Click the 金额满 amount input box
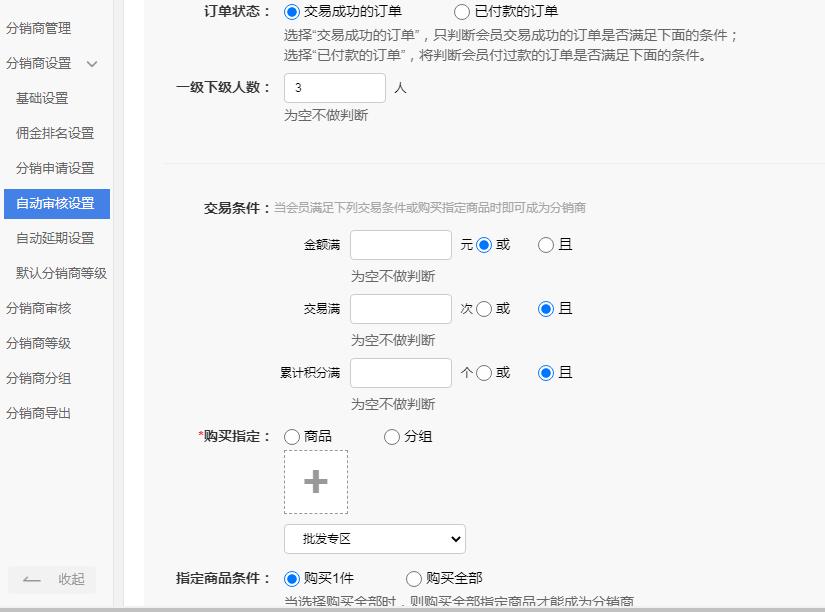Viewport: 825px width, 612px height. (400, 244)
